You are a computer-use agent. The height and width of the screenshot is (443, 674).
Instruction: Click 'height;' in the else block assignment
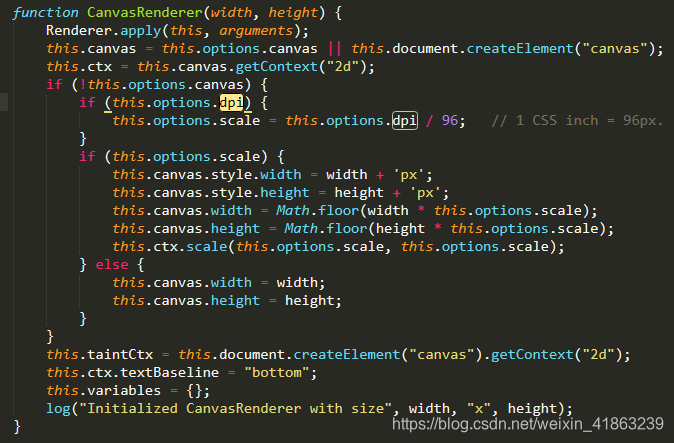point(313,300)
